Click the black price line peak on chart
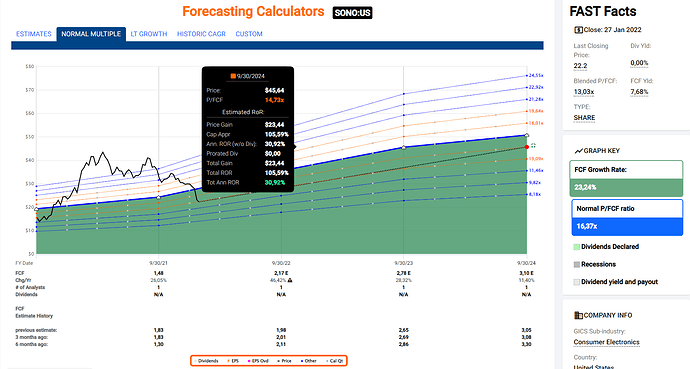The image size is (690, 369). pos(103,153)
